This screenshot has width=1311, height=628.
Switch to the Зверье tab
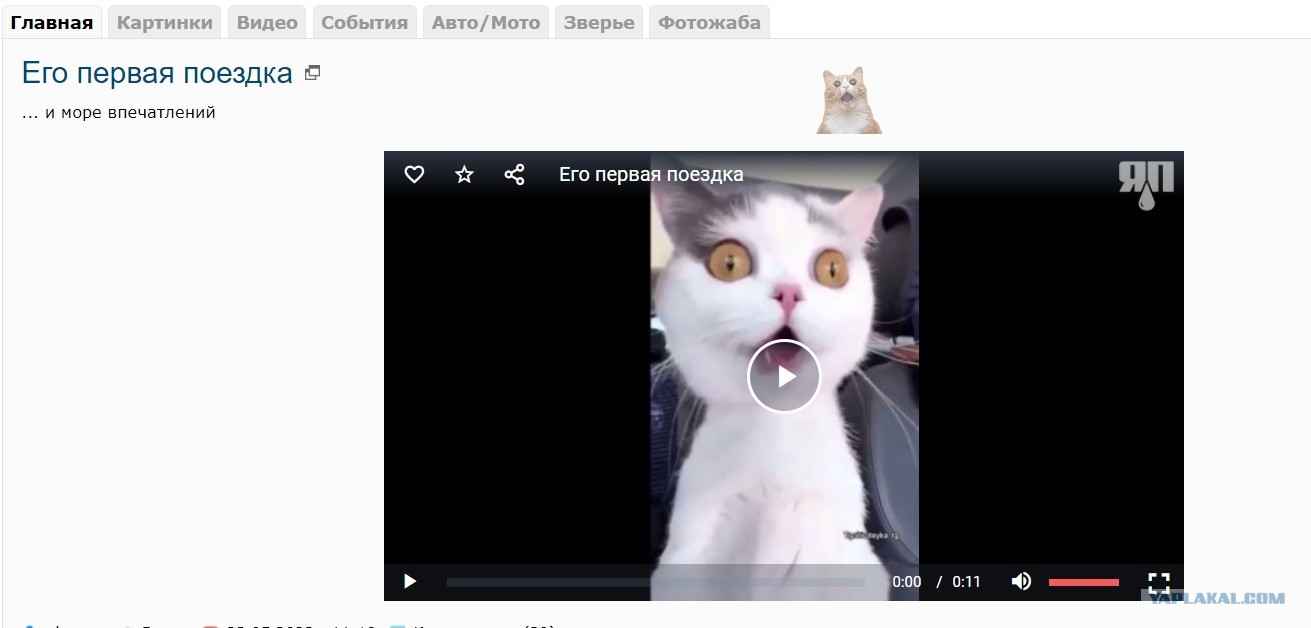[x=599, y=22]
